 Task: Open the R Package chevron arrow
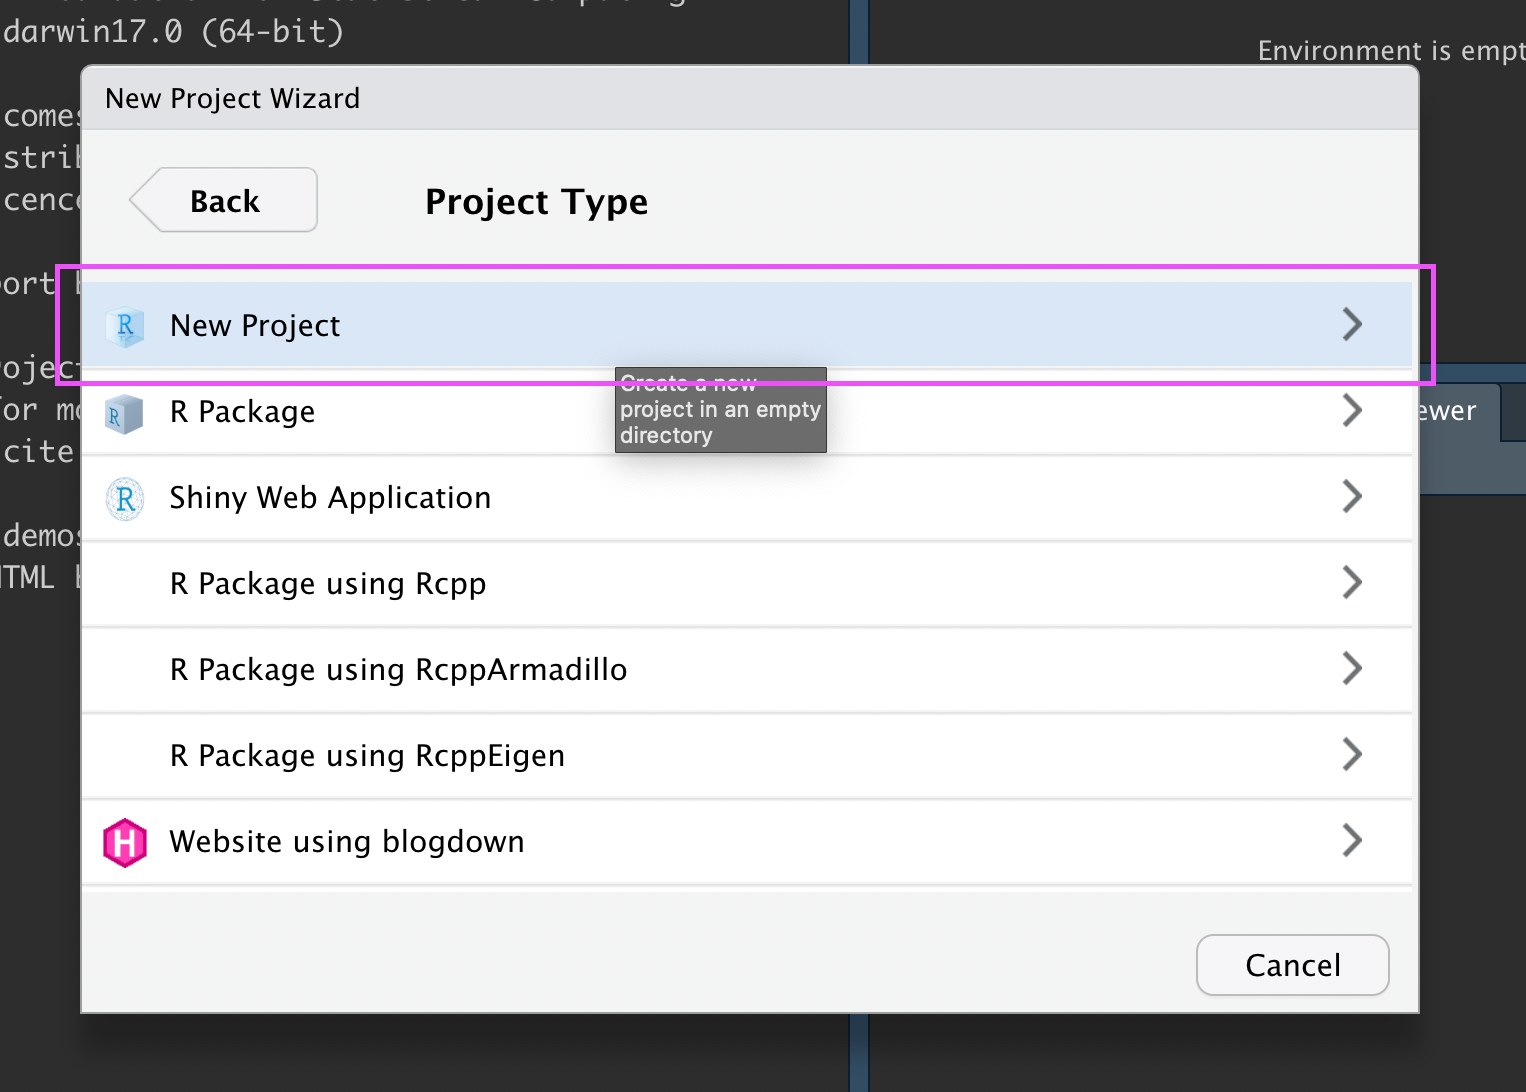point(1352,410)
